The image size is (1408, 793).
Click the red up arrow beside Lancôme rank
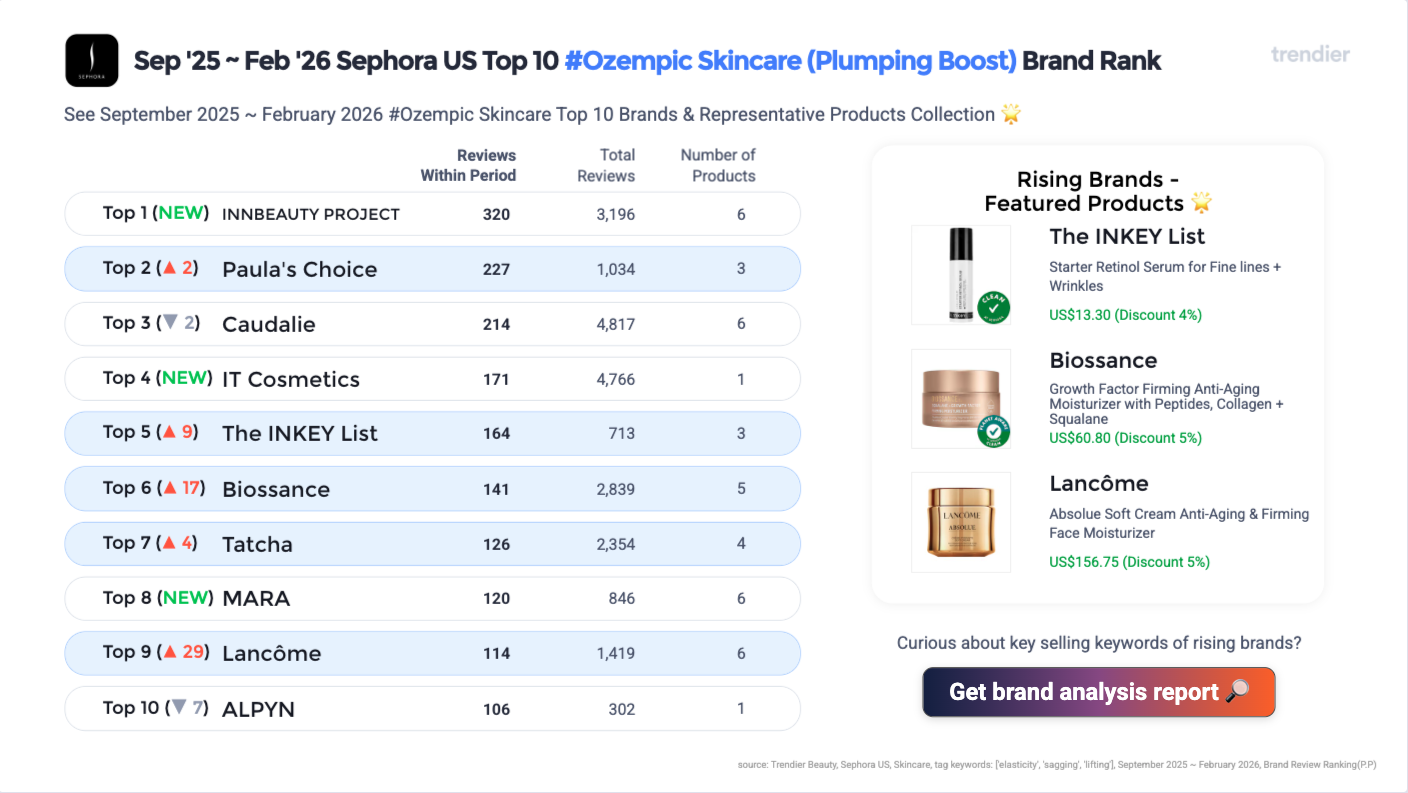tap(170, 652)
